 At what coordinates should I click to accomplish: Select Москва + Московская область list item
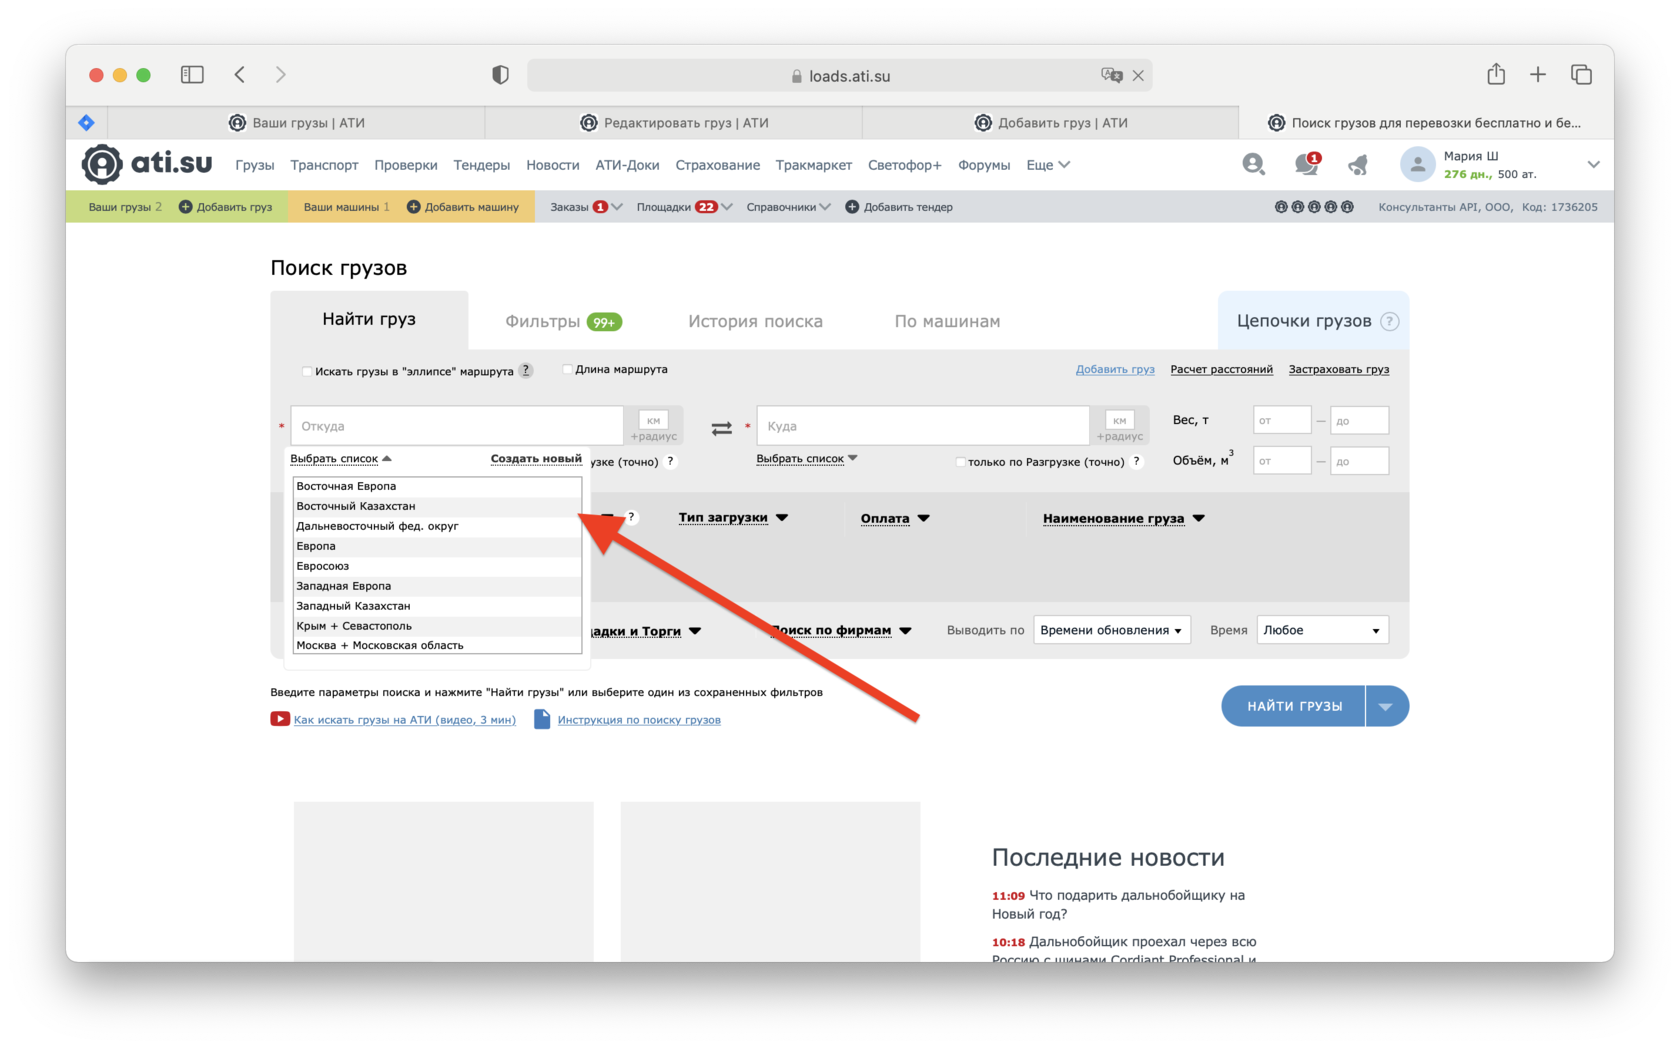tap(437, 645)
